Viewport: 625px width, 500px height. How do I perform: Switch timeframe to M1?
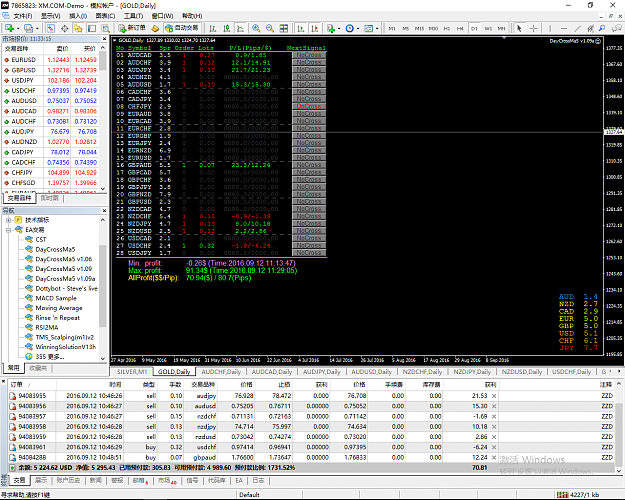tap(392, 28)
